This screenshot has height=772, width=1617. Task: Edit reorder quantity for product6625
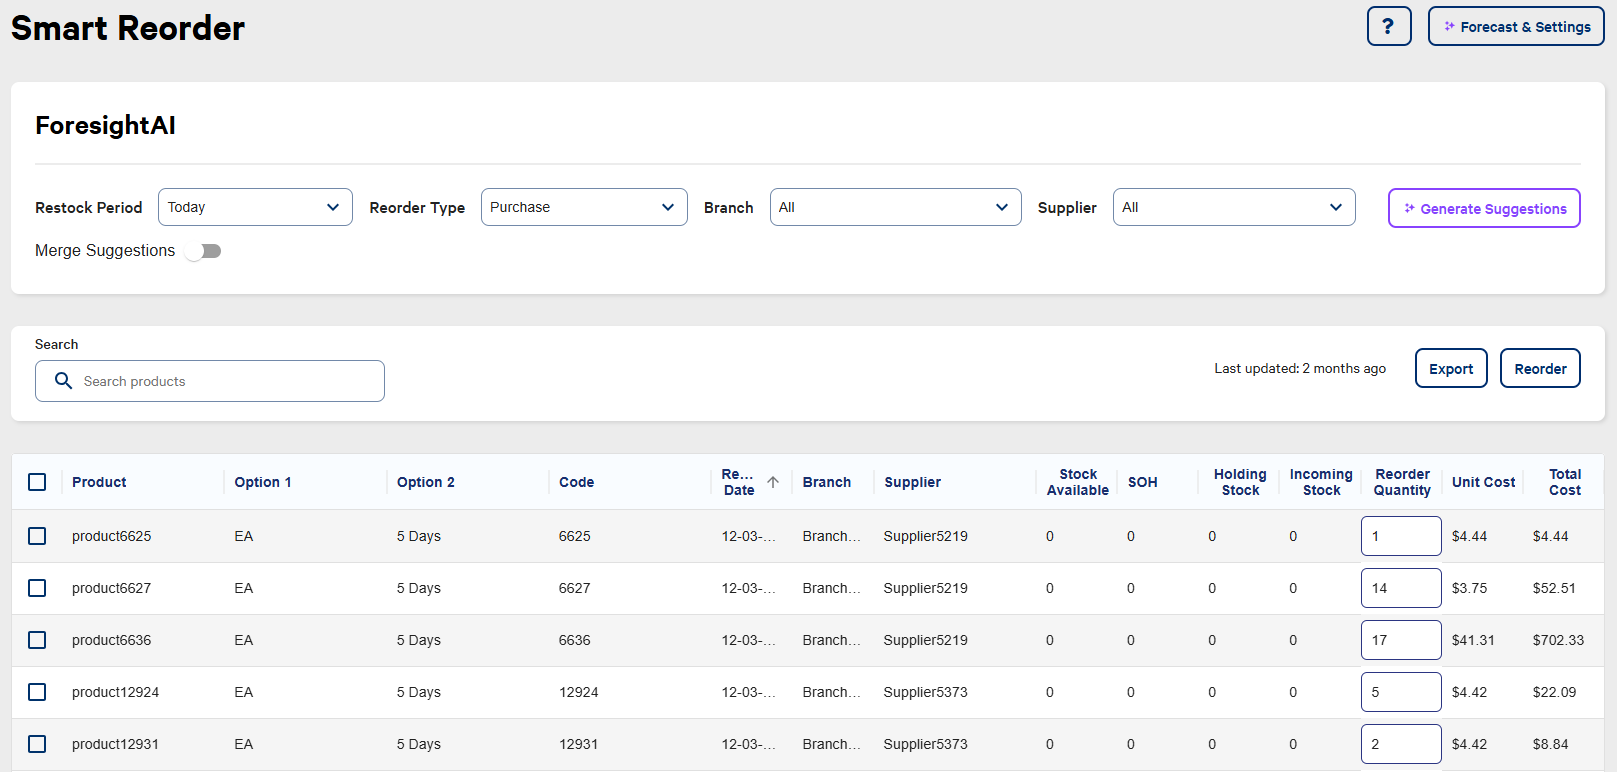coord(1401,536)
